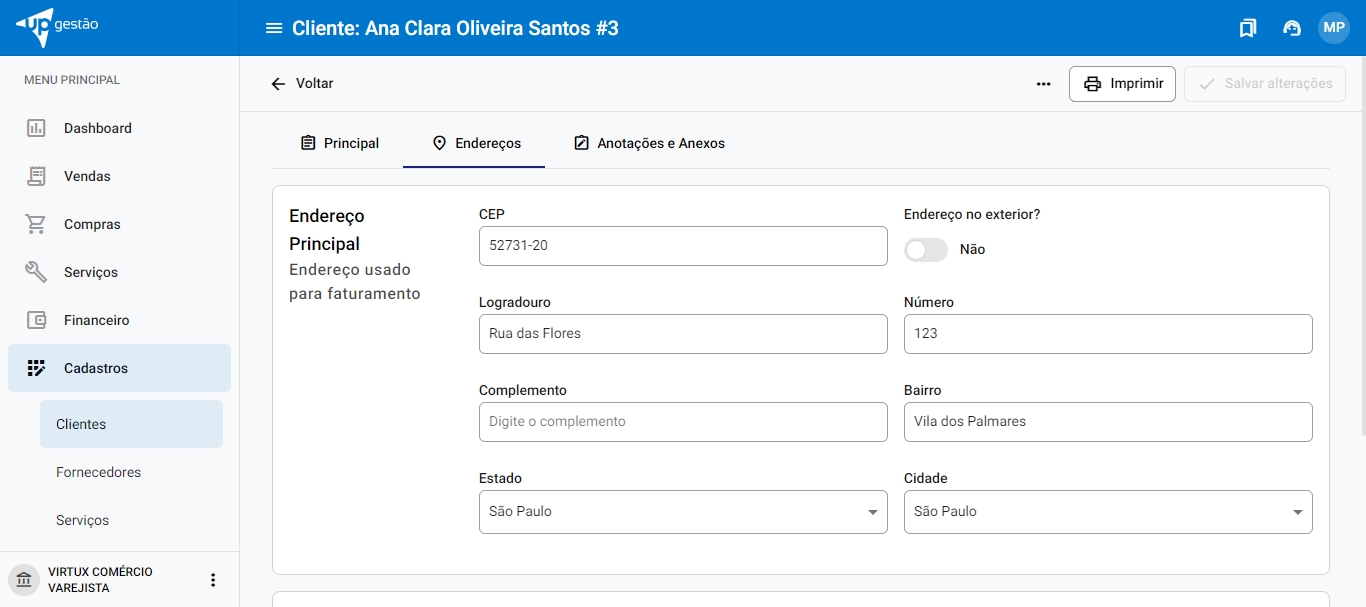
Task: Open company options beside Virtux Comércio Varejista
Action: click(212, 580)
